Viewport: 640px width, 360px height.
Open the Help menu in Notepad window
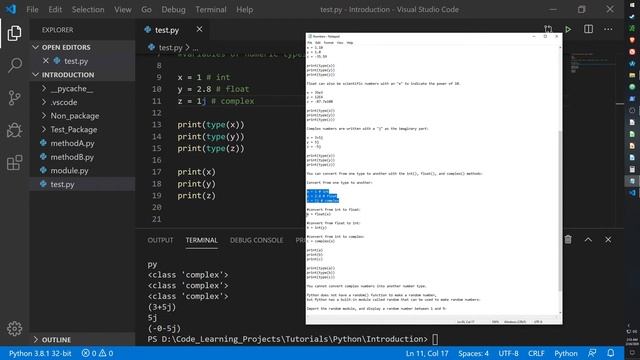349,42
